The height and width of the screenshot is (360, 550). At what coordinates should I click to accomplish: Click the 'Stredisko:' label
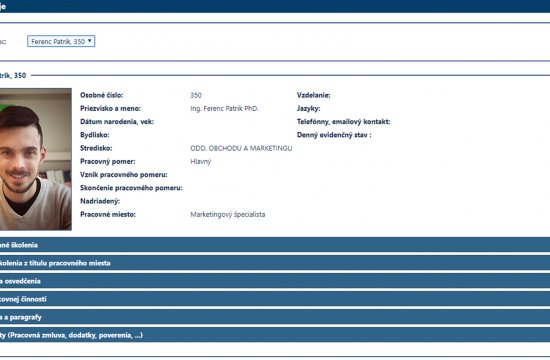[96, 148]
